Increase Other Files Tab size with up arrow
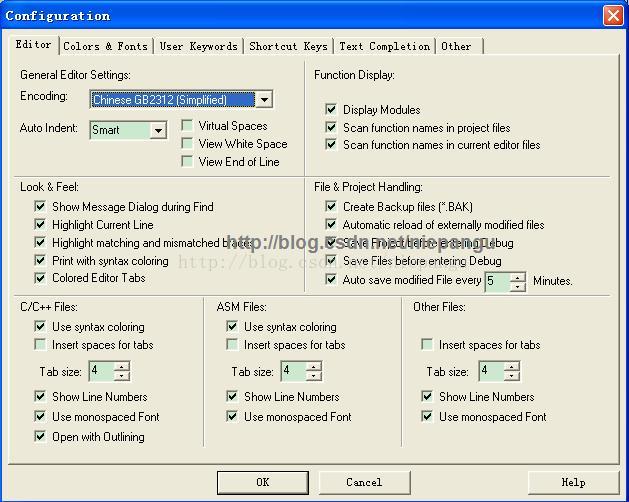This screenshot has height=502, width=629. (x=511, y=366)
